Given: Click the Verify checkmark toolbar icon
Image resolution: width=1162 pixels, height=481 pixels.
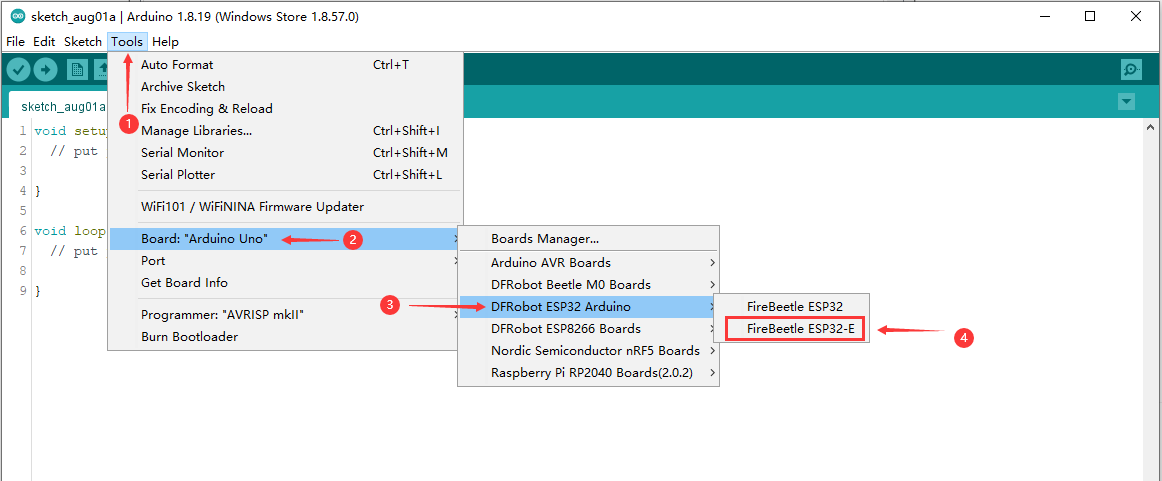Looking at the screenshot, I should (x=19, y=69).
